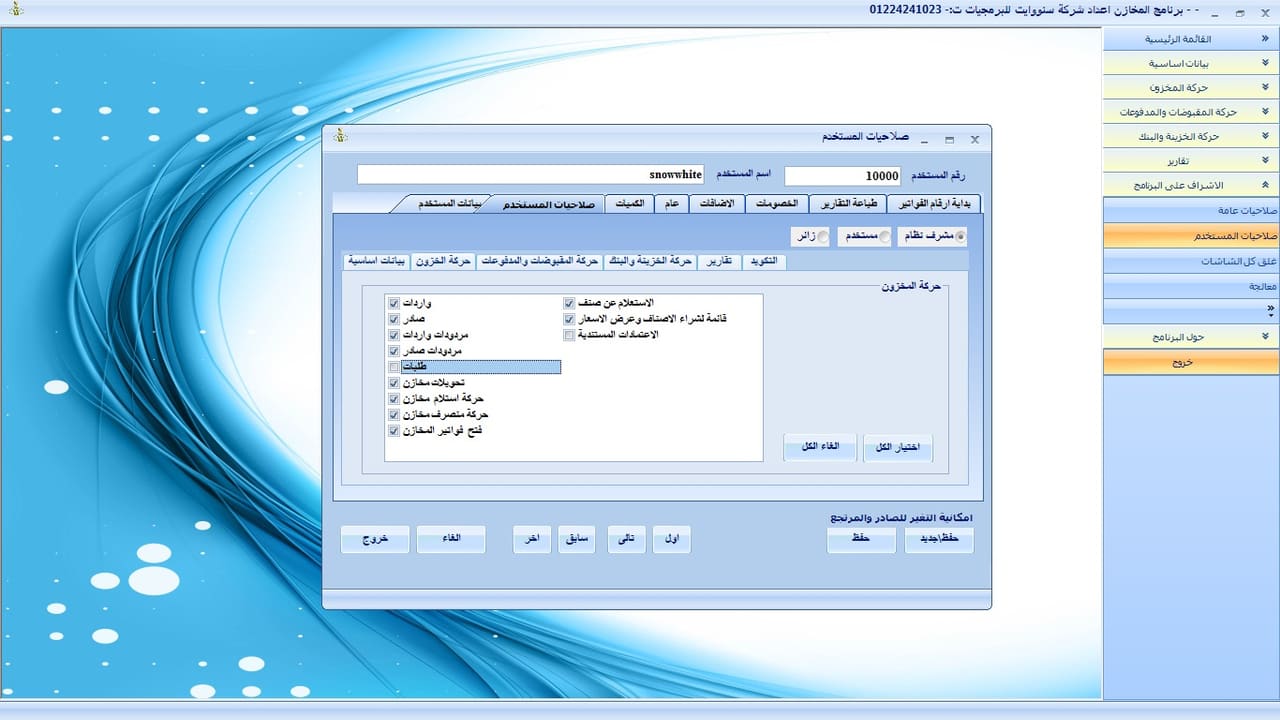The width and height of the screenshot is (1280, 720).
Task: Restore the main application window
Action: (1240, 12)
